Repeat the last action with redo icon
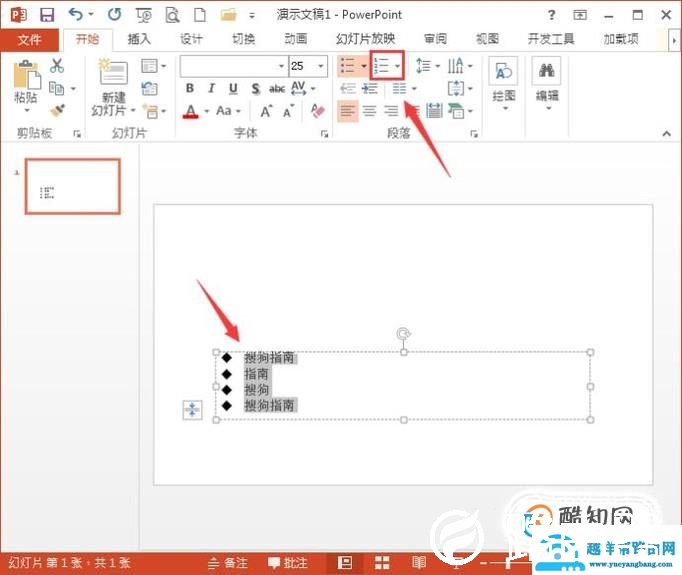Screen dimensions: 682x575 (x=114, y=15)
